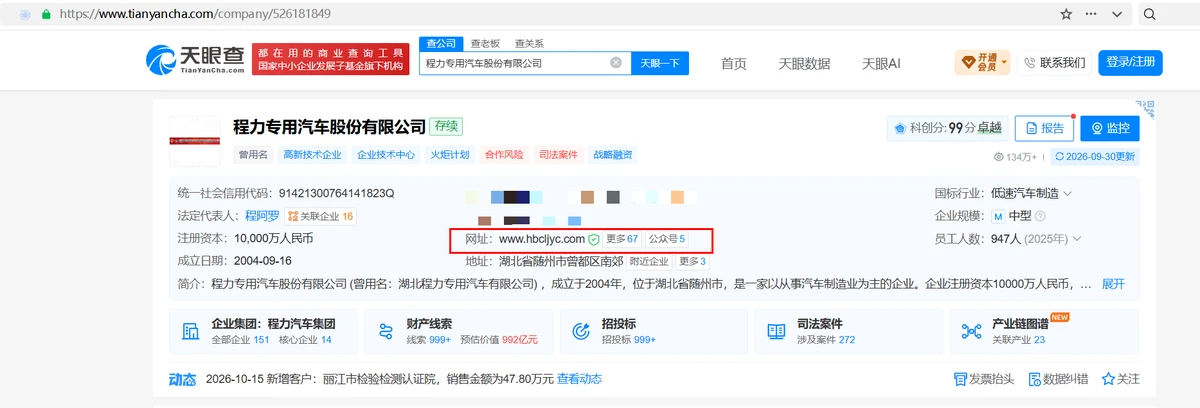This screenshot has width=1200, height=408.
Task: Click the 科创分 99分 score badge
Action: [x=947, y=128]
